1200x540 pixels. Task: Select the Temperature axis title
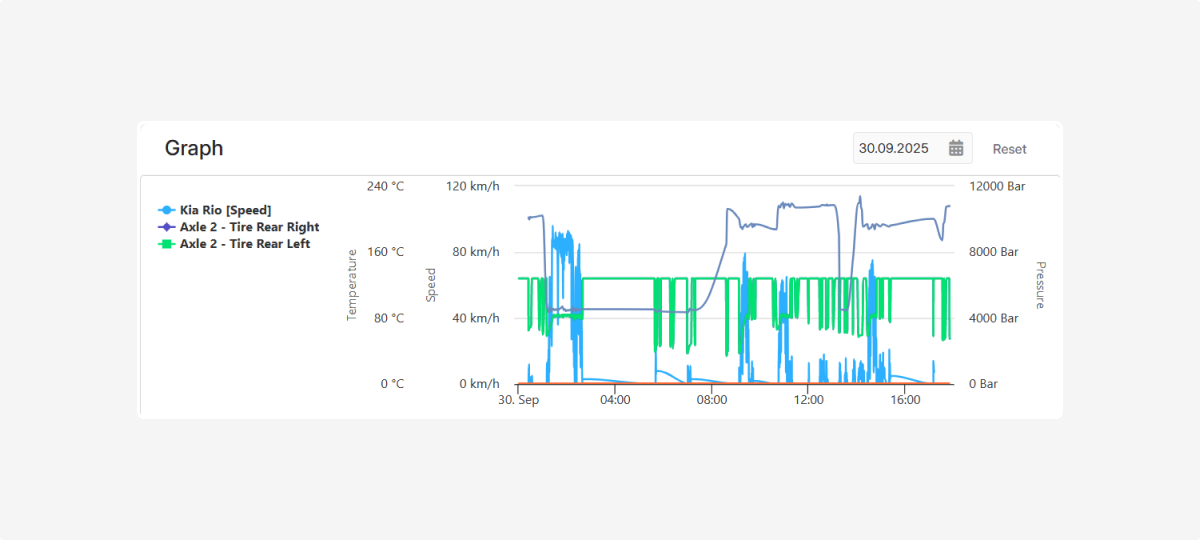tap(352, 285)
